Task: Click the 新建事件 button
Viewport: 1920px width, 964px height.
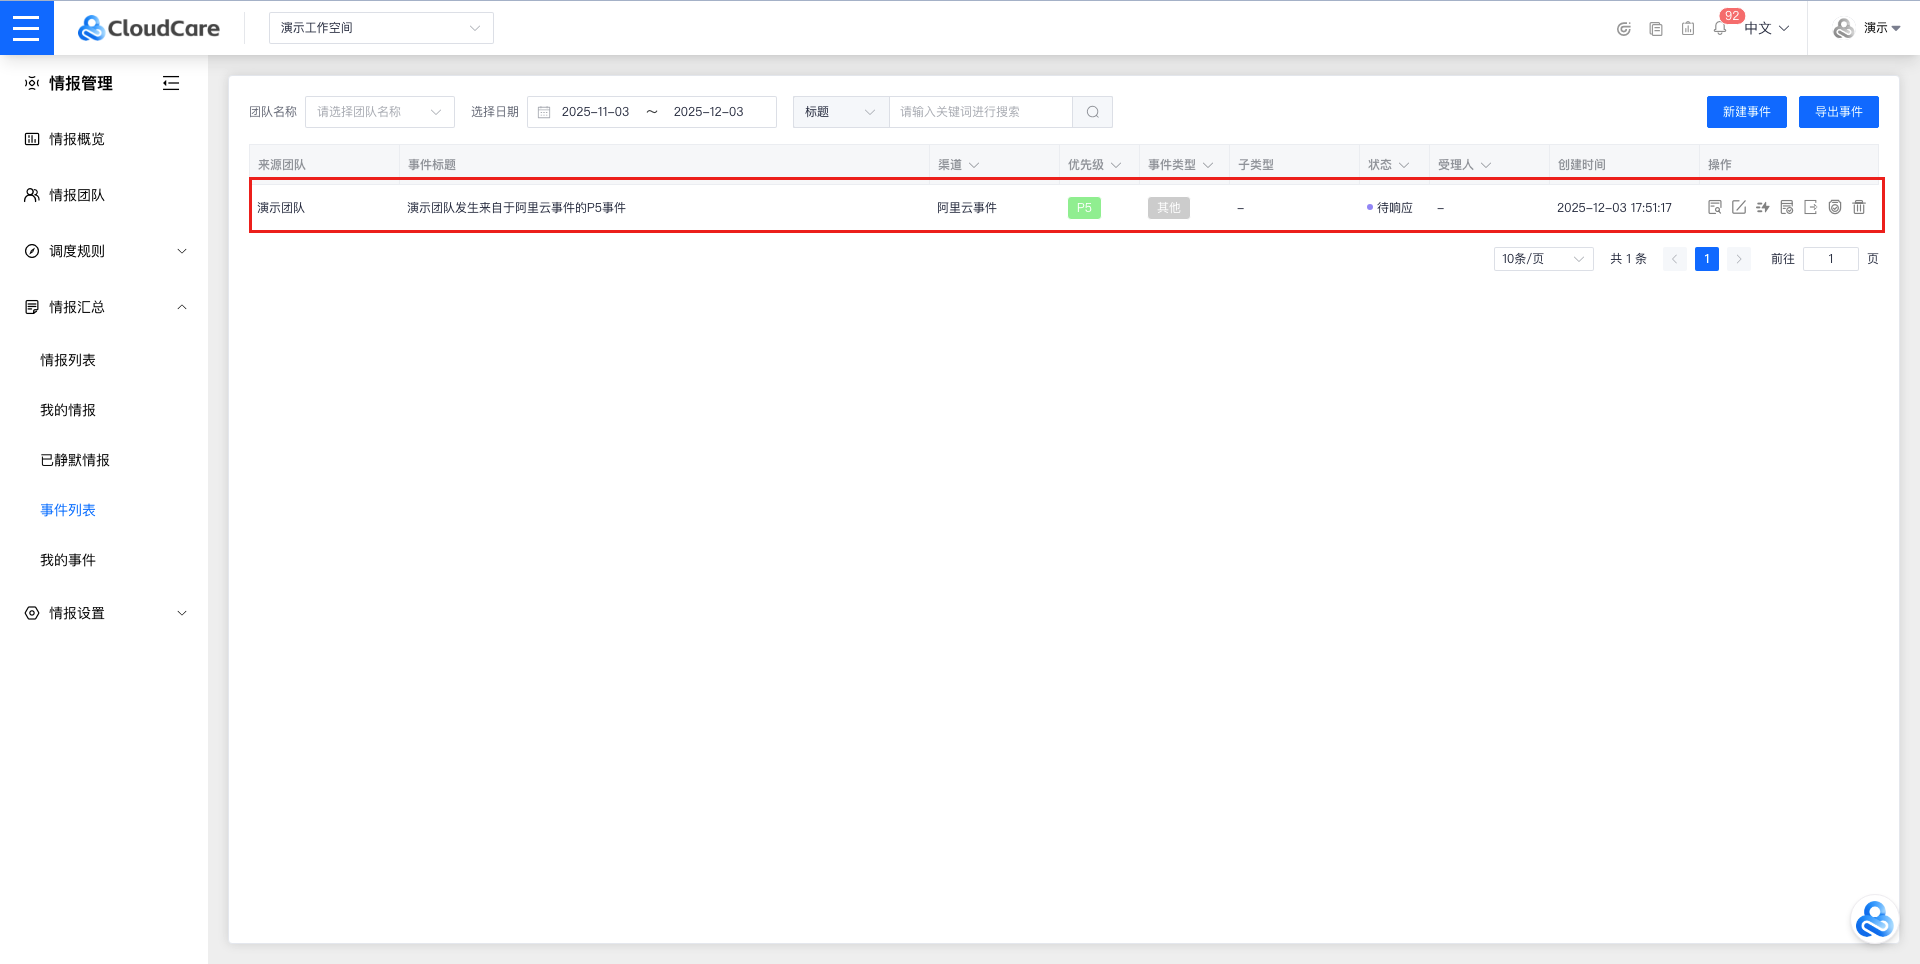Action: (1746, 112)
